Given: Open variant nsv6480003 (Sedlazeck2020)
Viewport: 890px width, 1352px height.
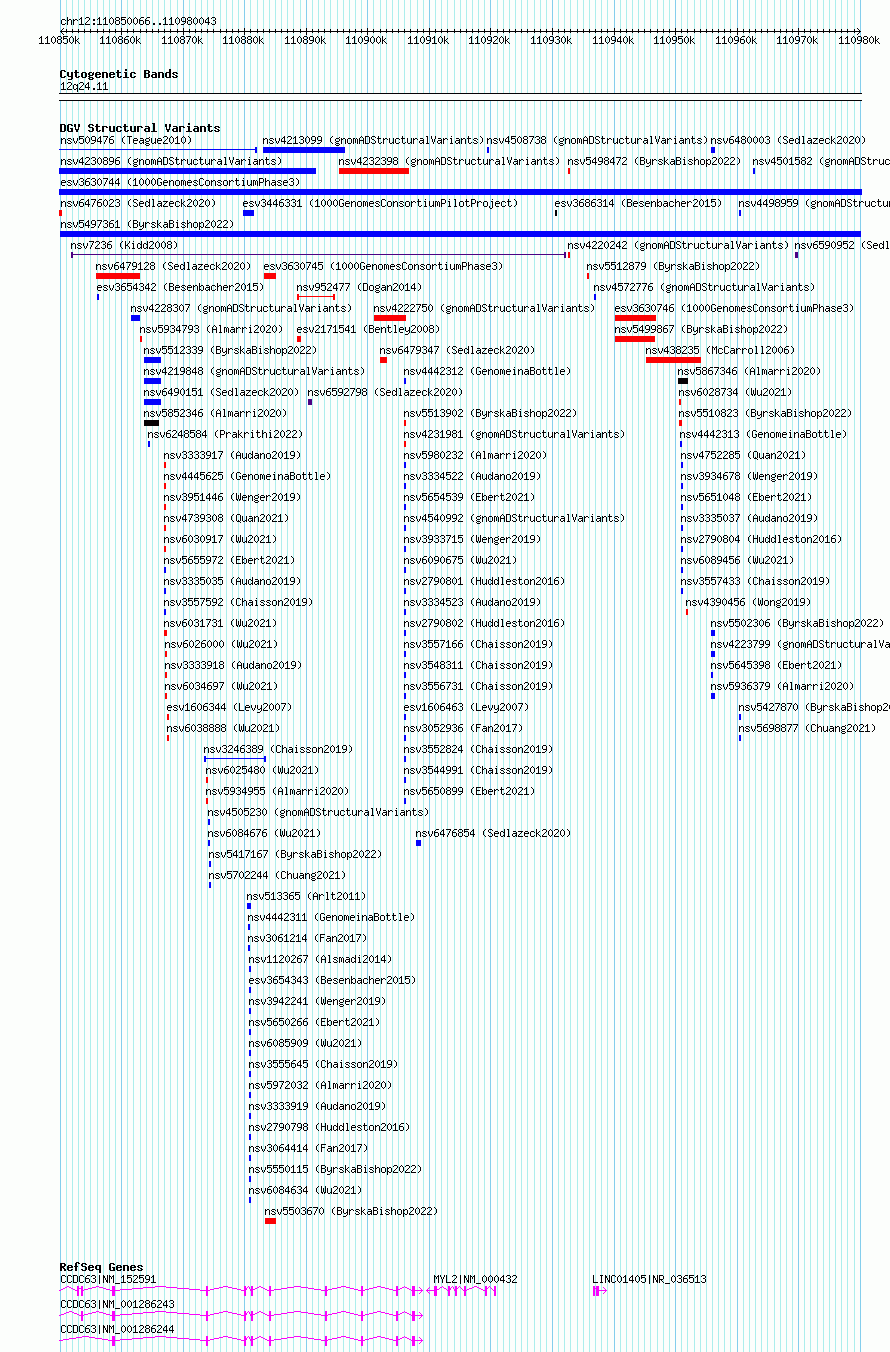Looking at the screenshot, I should (x=788, y=140).
